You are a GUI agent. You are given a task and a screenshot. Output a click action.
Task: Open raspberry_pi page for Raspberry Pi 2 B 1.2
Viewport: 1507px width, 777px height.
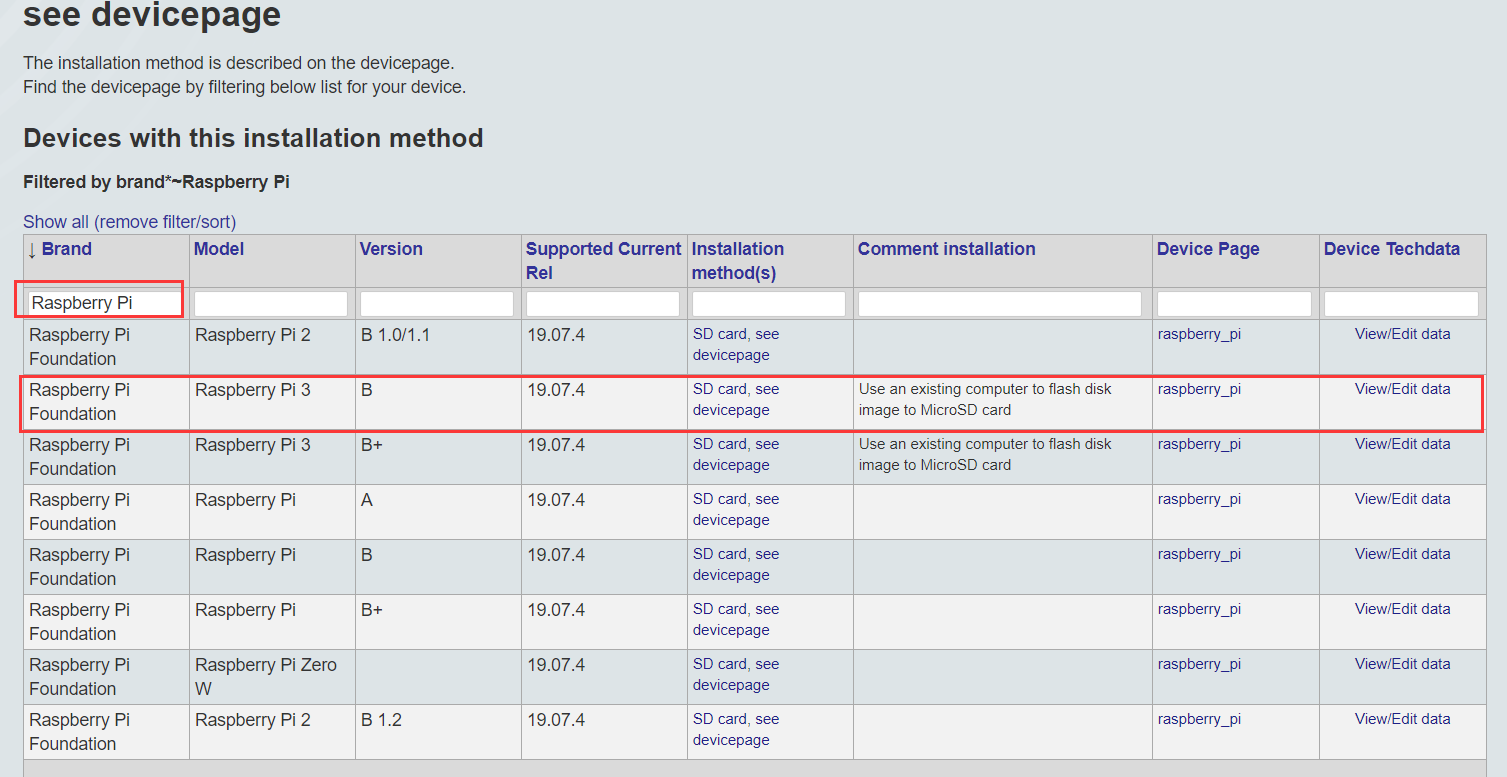(x=1199, y=719)
